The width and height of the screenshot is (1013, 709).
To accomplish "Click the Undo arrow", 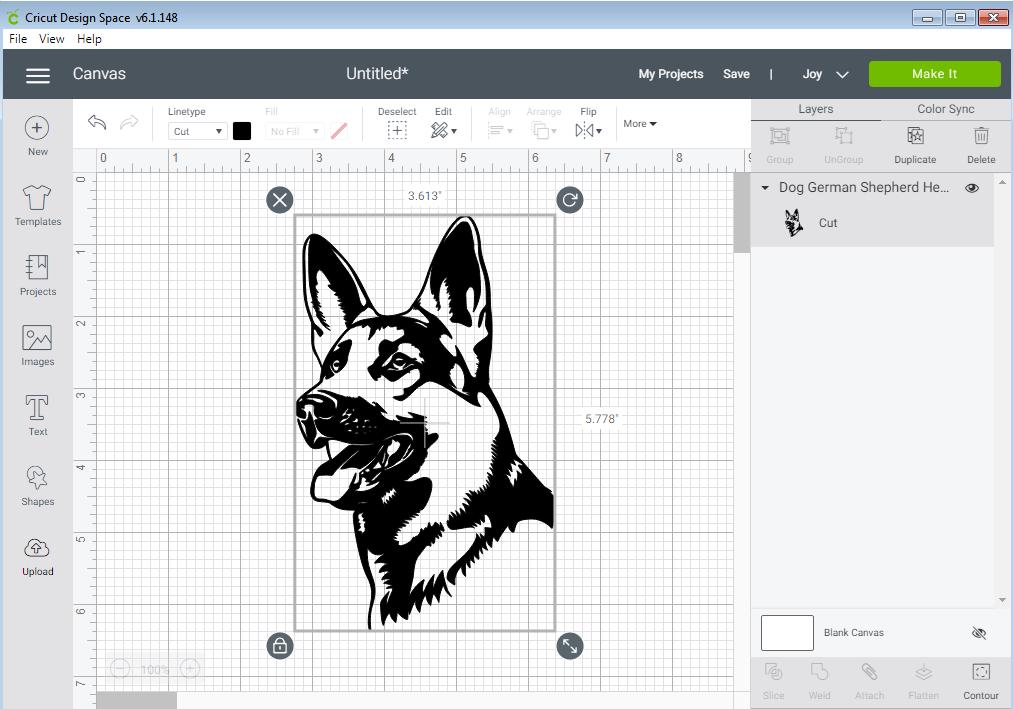I will pos(96,121).
